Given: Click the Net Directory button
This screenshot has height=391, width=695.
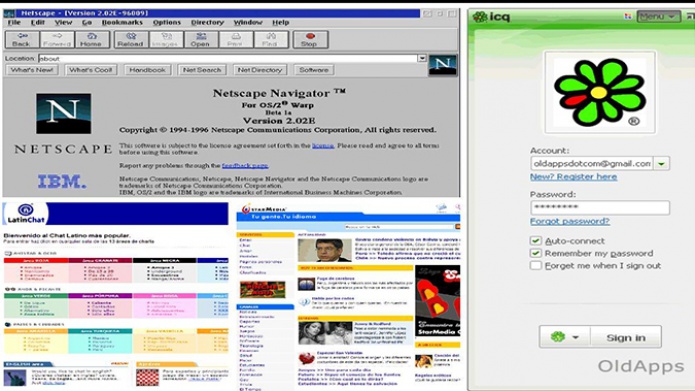Looking at the screenshot, I should pos(260,70).
